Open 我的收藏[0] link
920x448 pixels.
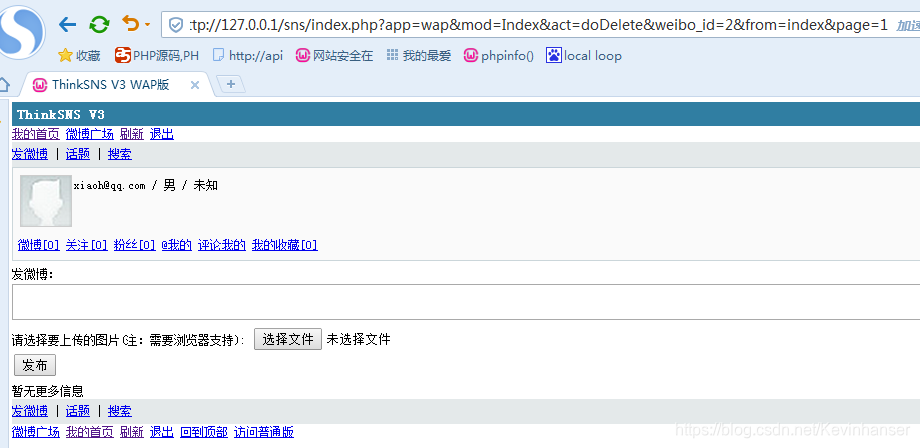(285, 245)
